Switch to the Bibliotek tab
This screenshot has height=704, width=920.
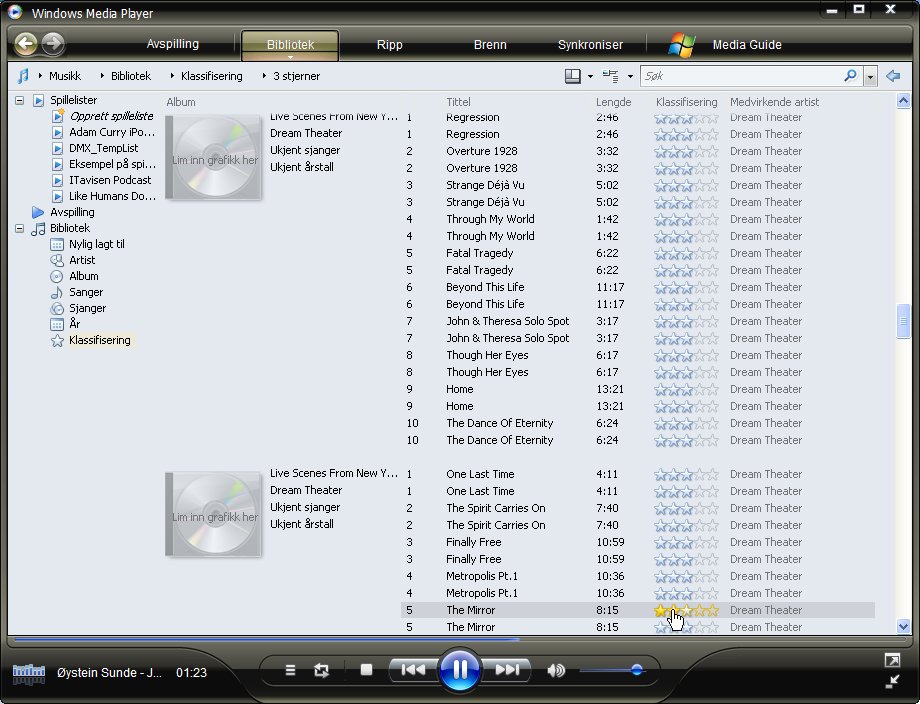point(290,45)
